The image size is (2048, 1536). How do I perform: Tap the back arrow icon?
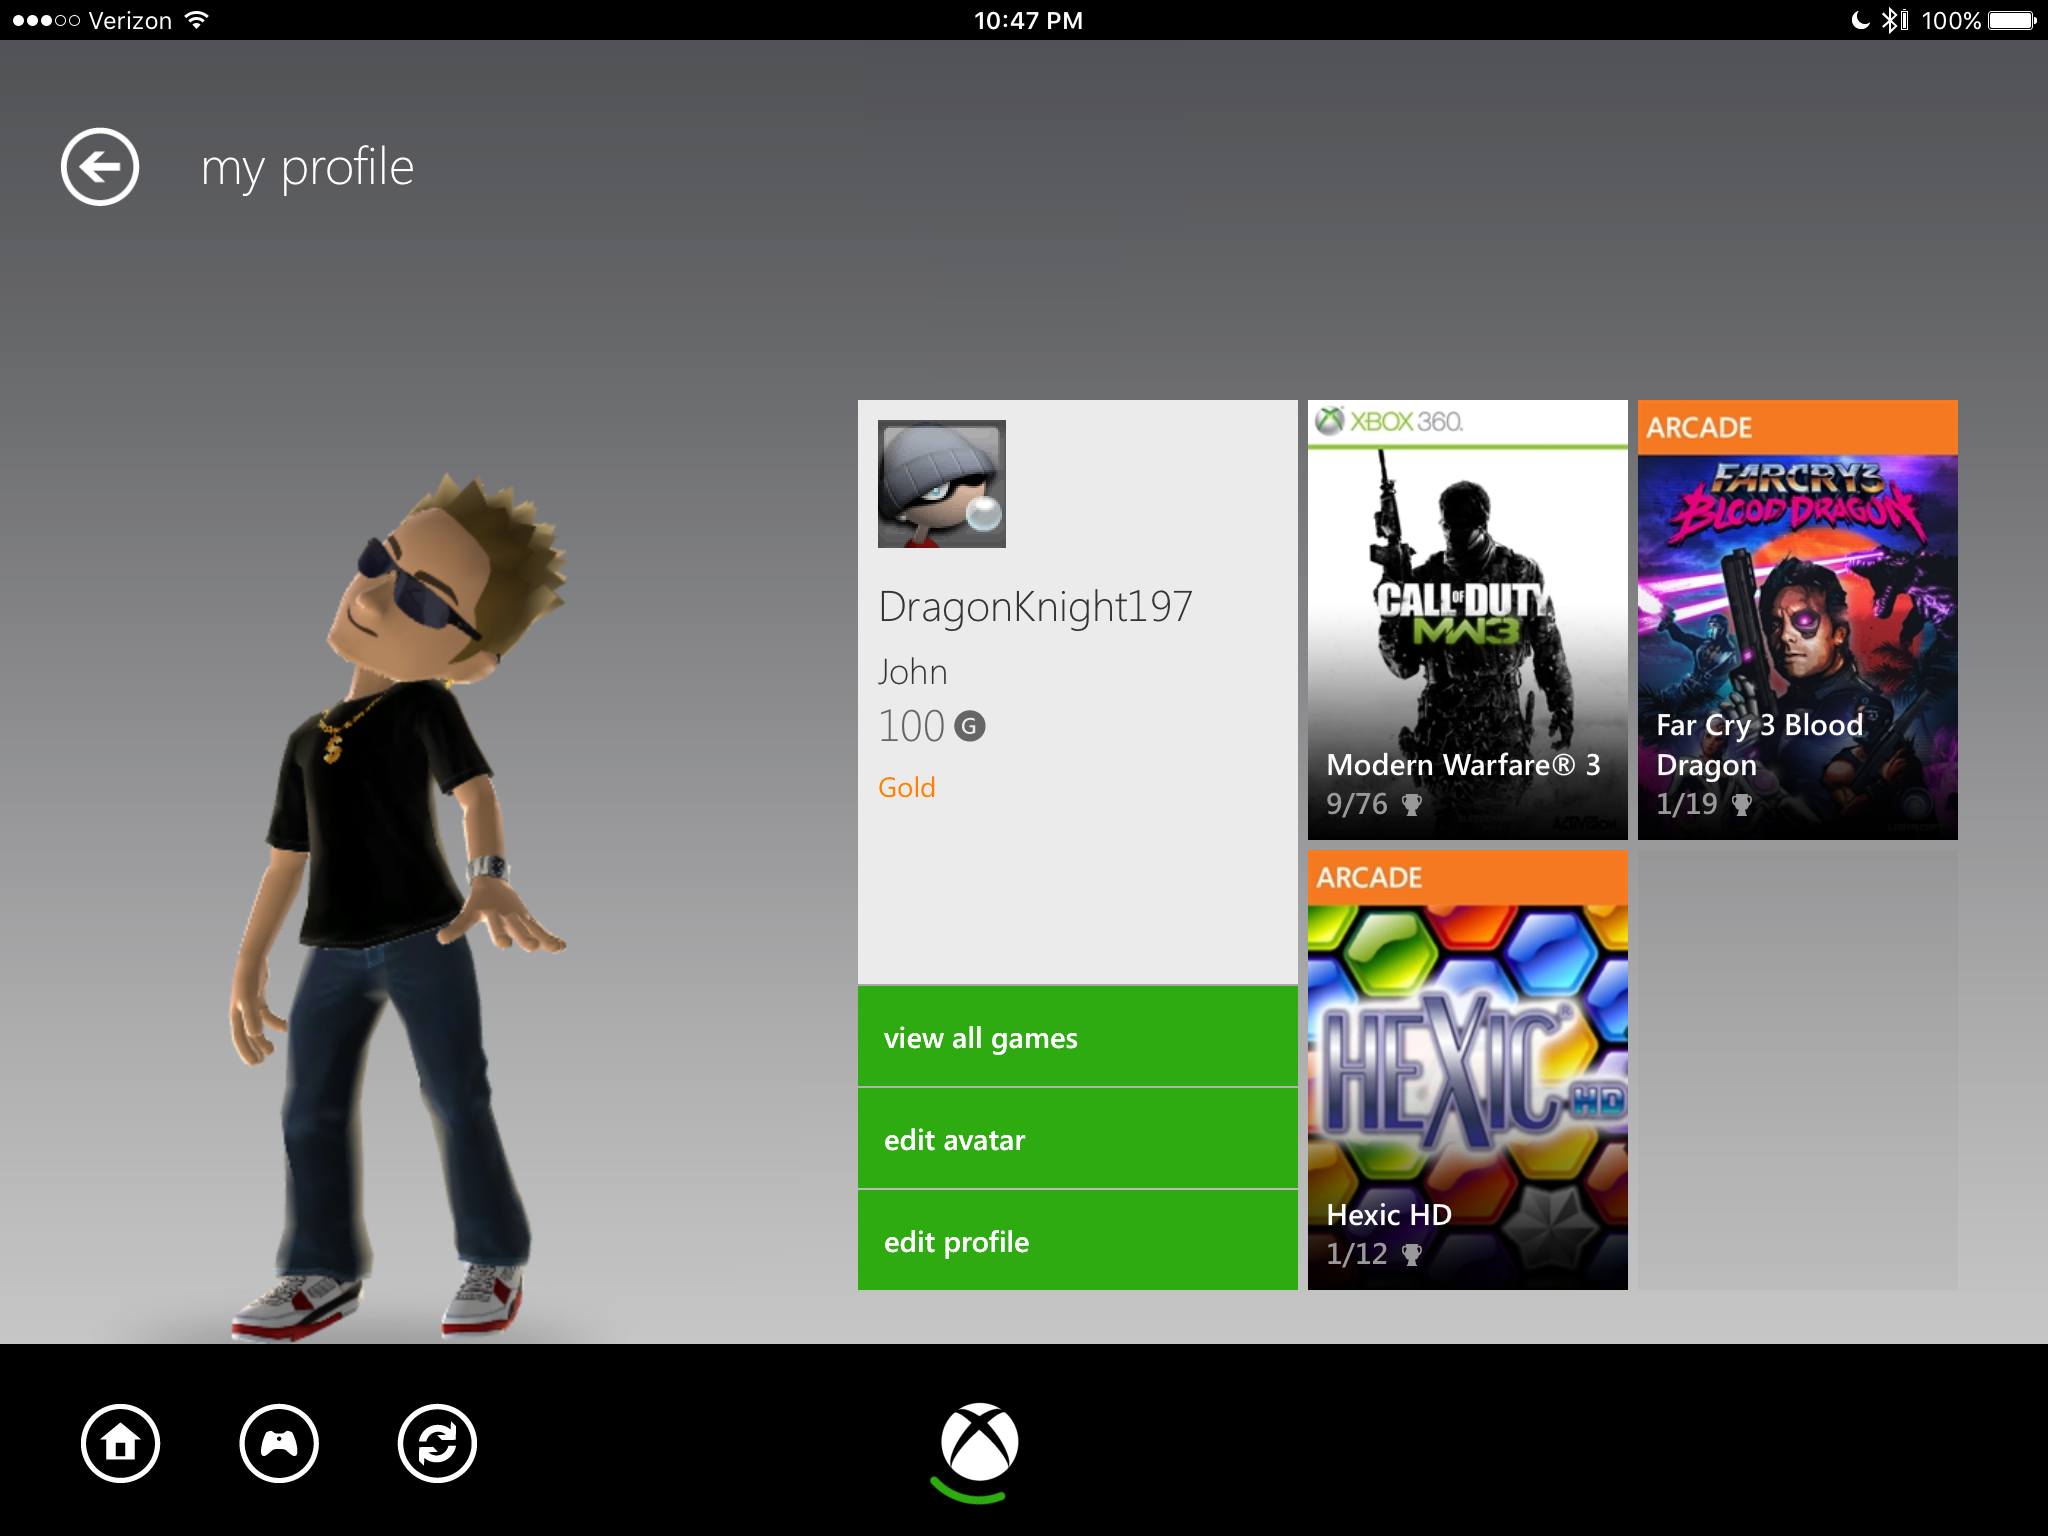pyautogui.click(x=100, y=167)
